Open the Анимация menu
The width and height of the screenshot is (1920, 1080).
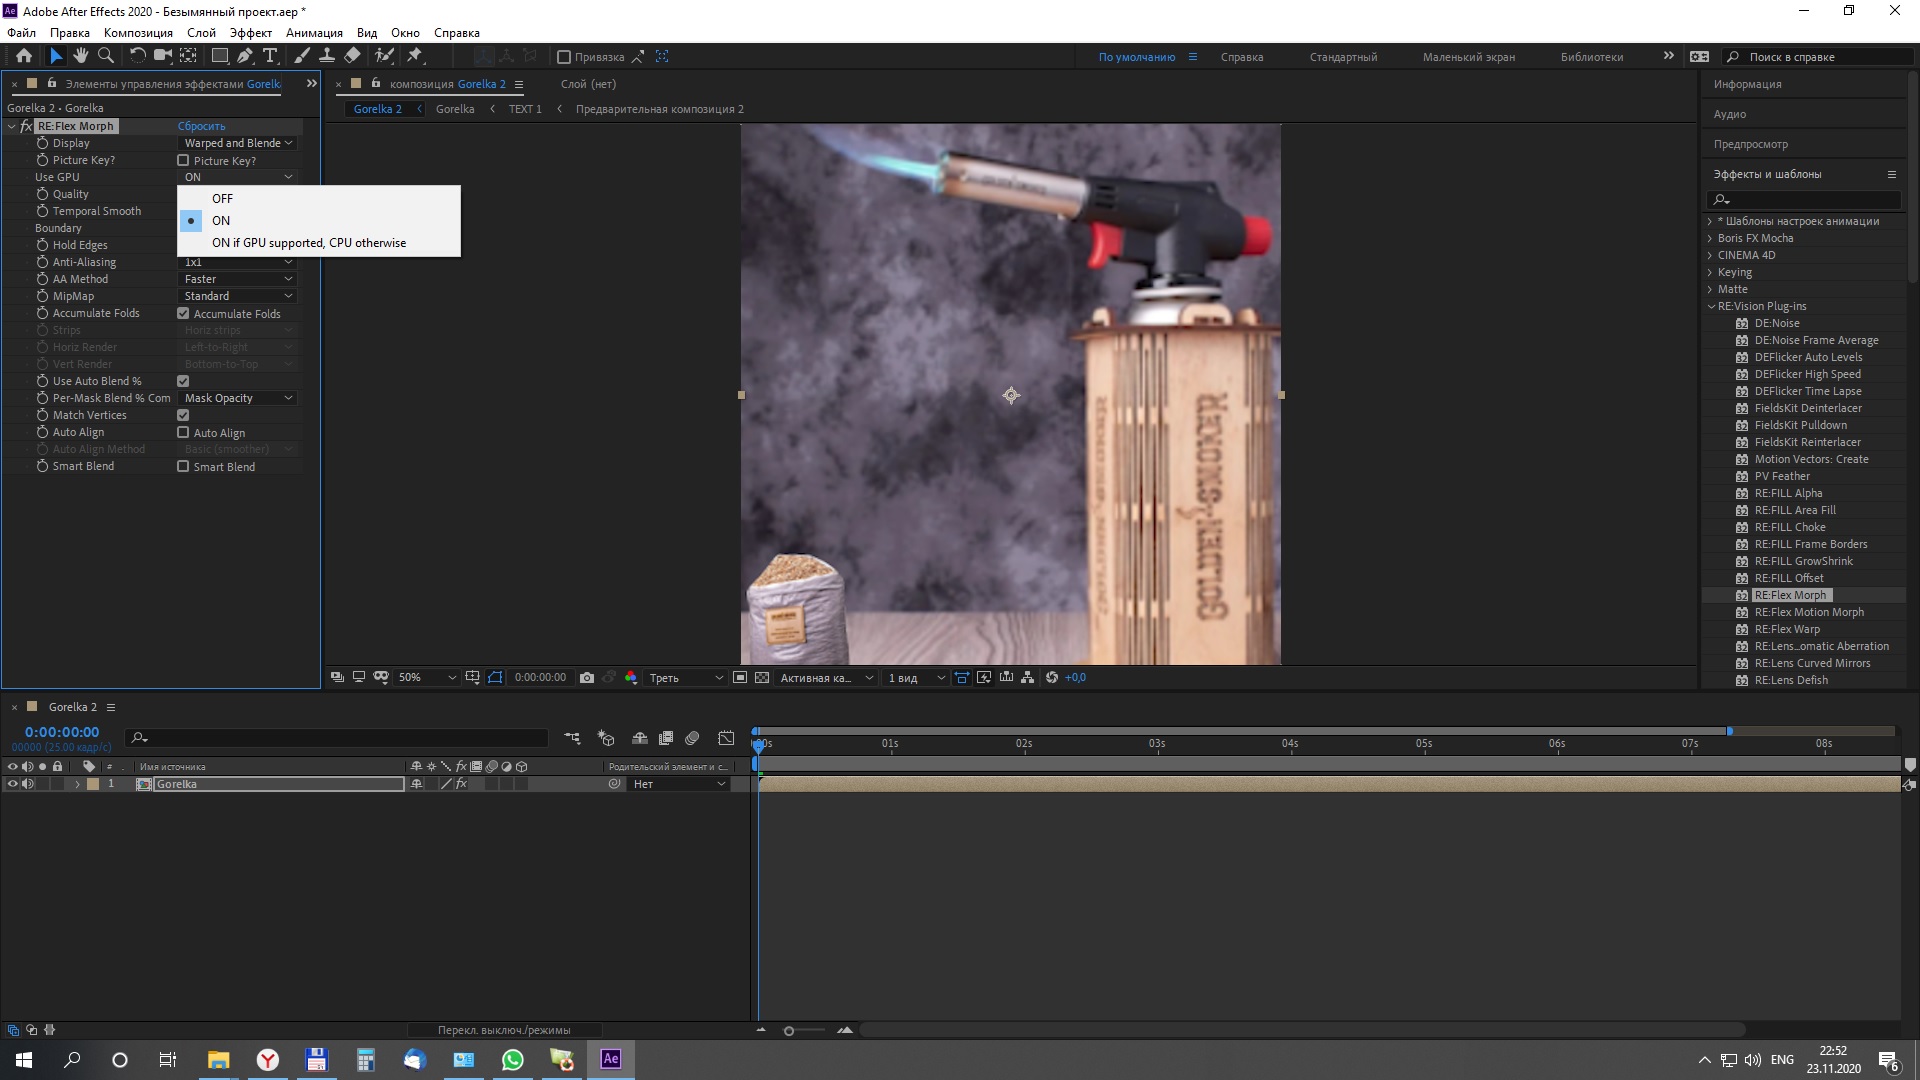tap(314, 33)
